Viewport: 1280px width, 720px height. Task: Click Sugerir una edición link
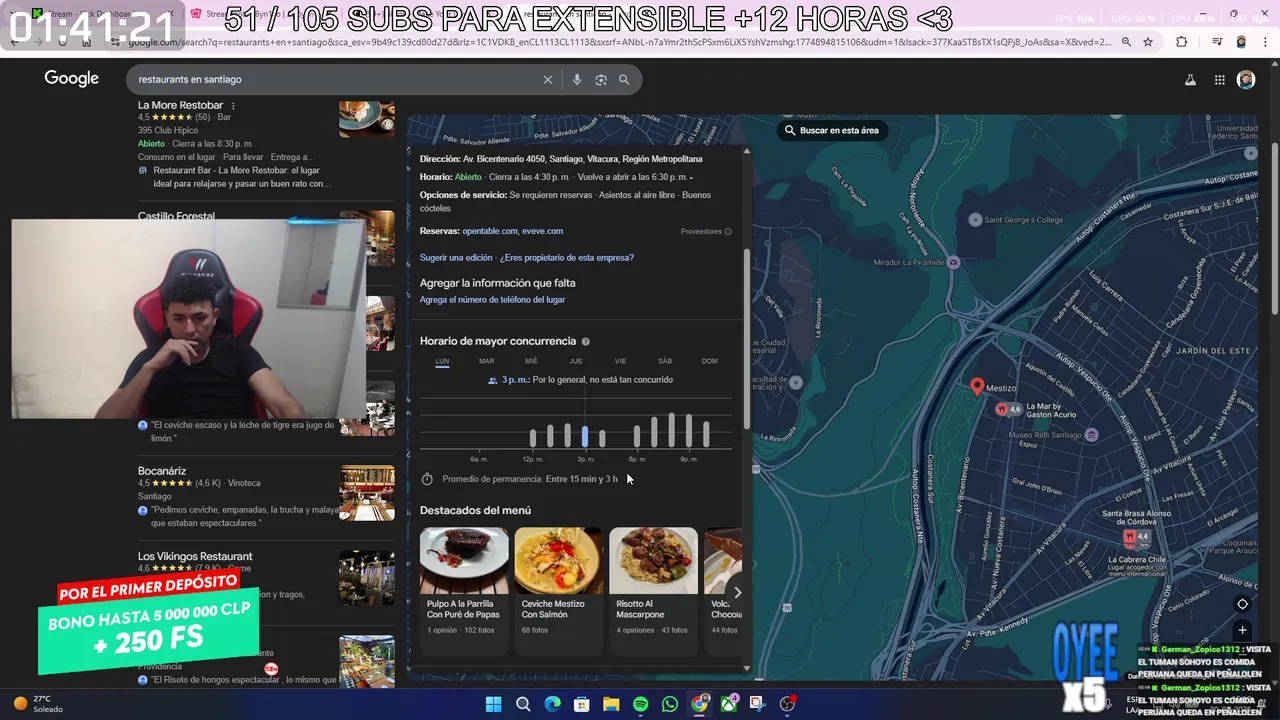456,258
